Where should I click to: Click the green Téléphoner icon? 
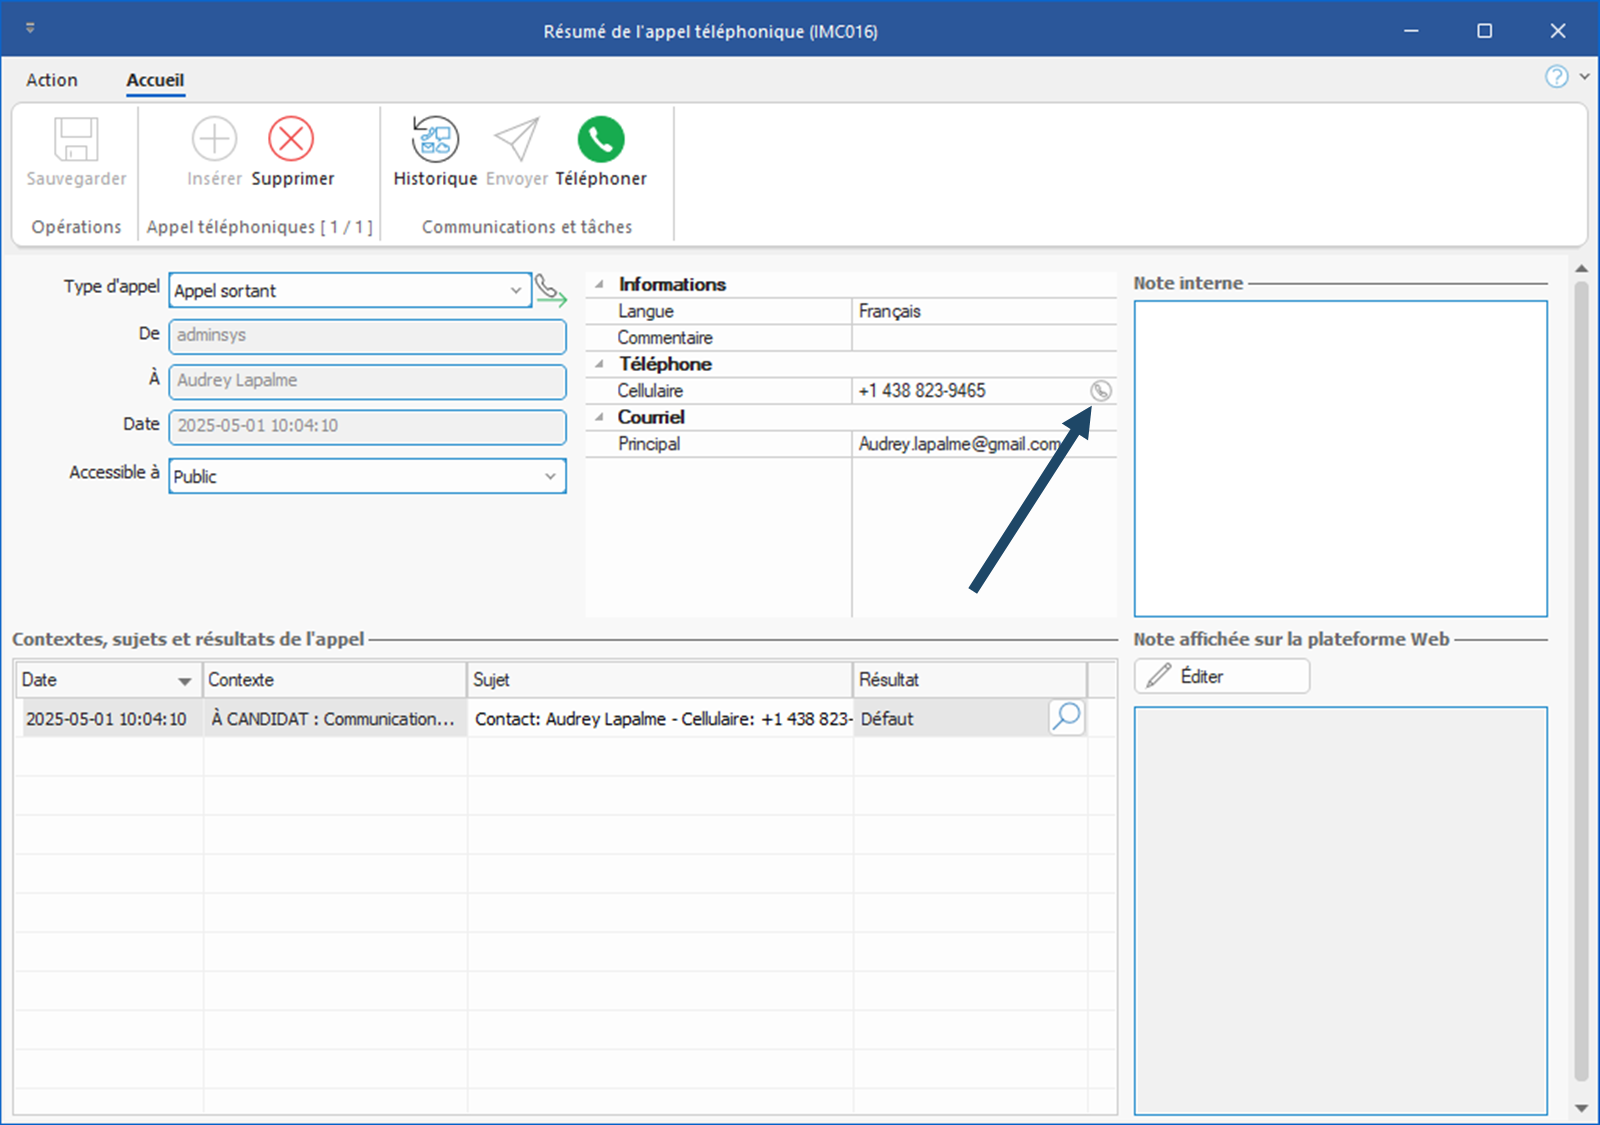click(x=601, y=140)
